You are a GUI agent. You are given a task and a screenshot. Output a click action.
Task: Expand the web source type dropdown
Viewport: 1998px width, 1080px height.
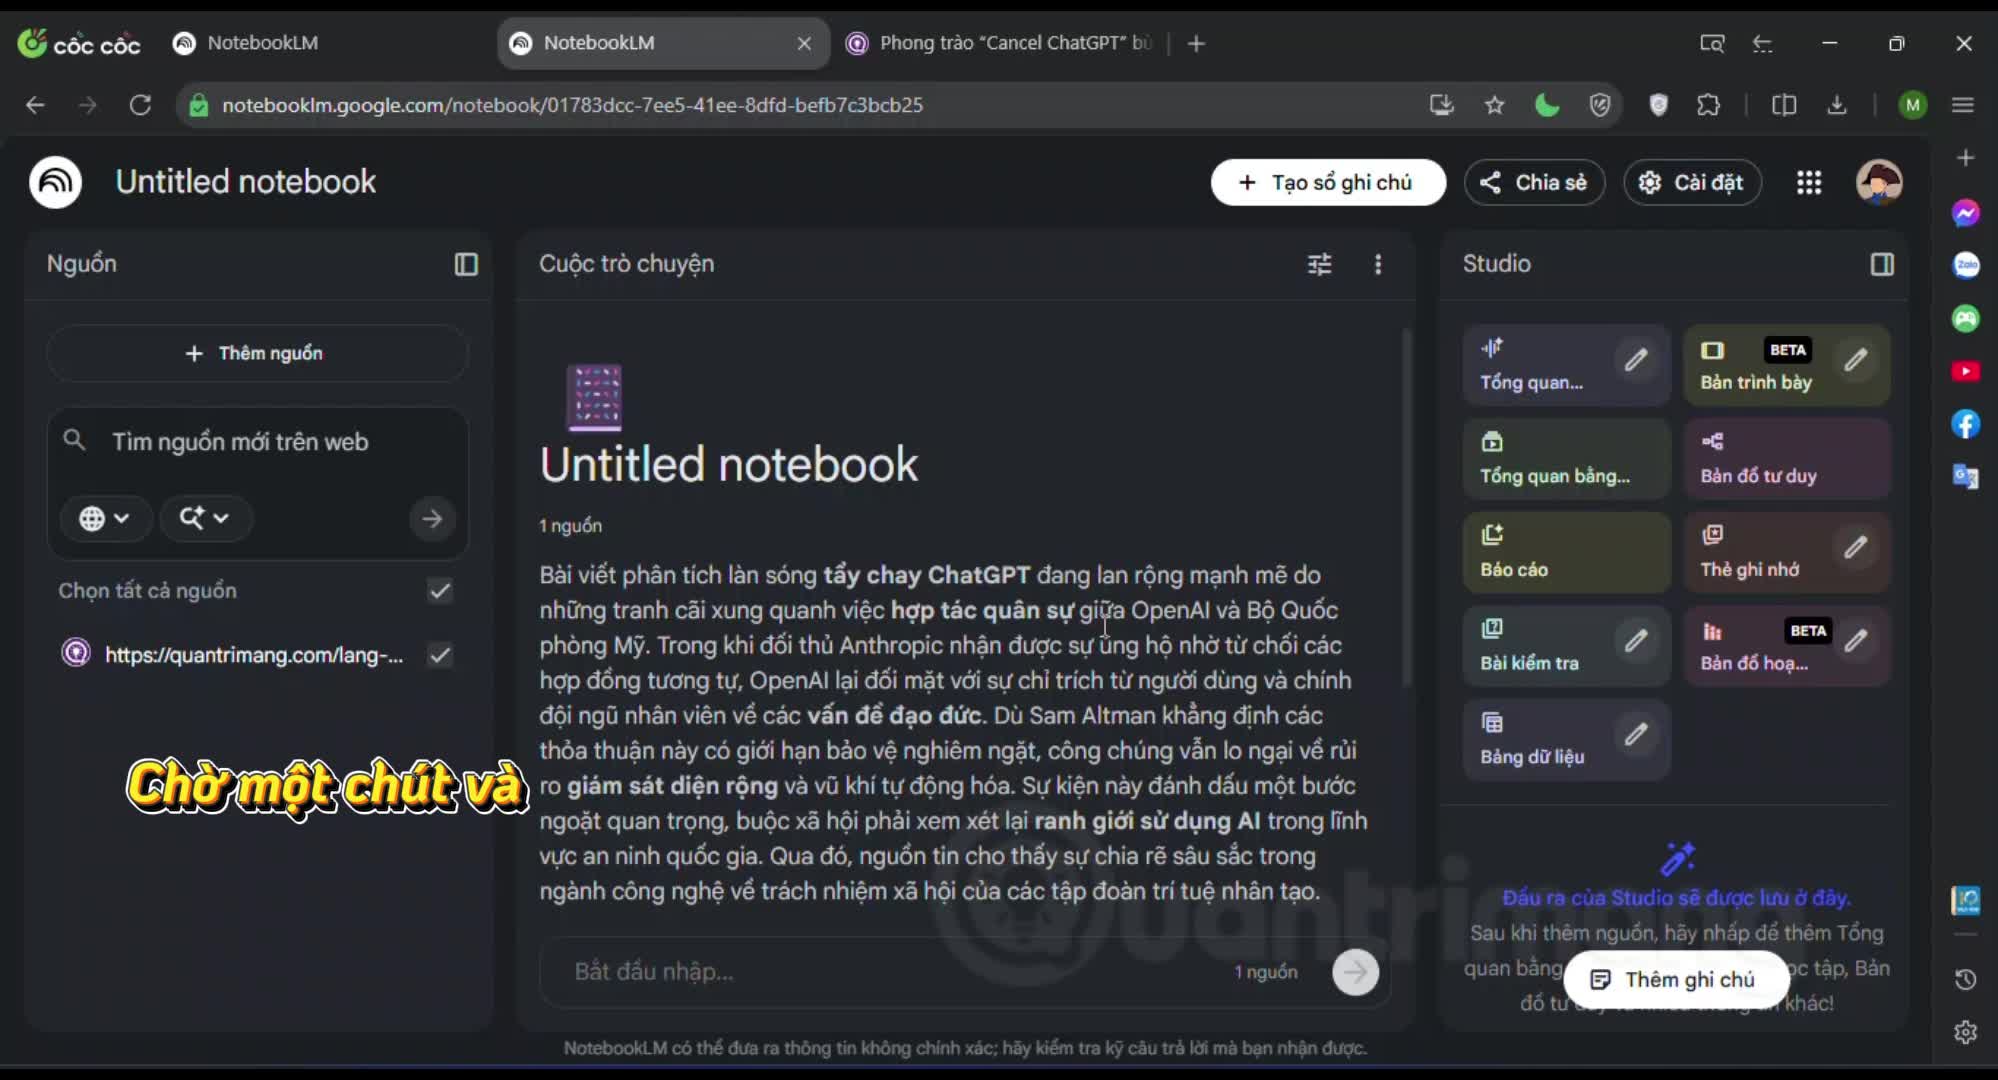pyautogui.click(x=104, y=518)
